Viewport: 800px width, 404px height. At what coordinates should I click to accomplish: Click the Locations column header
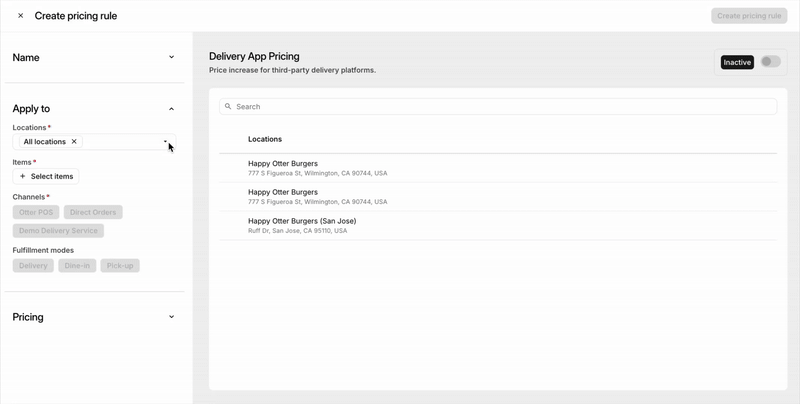(x=265, y=139)
